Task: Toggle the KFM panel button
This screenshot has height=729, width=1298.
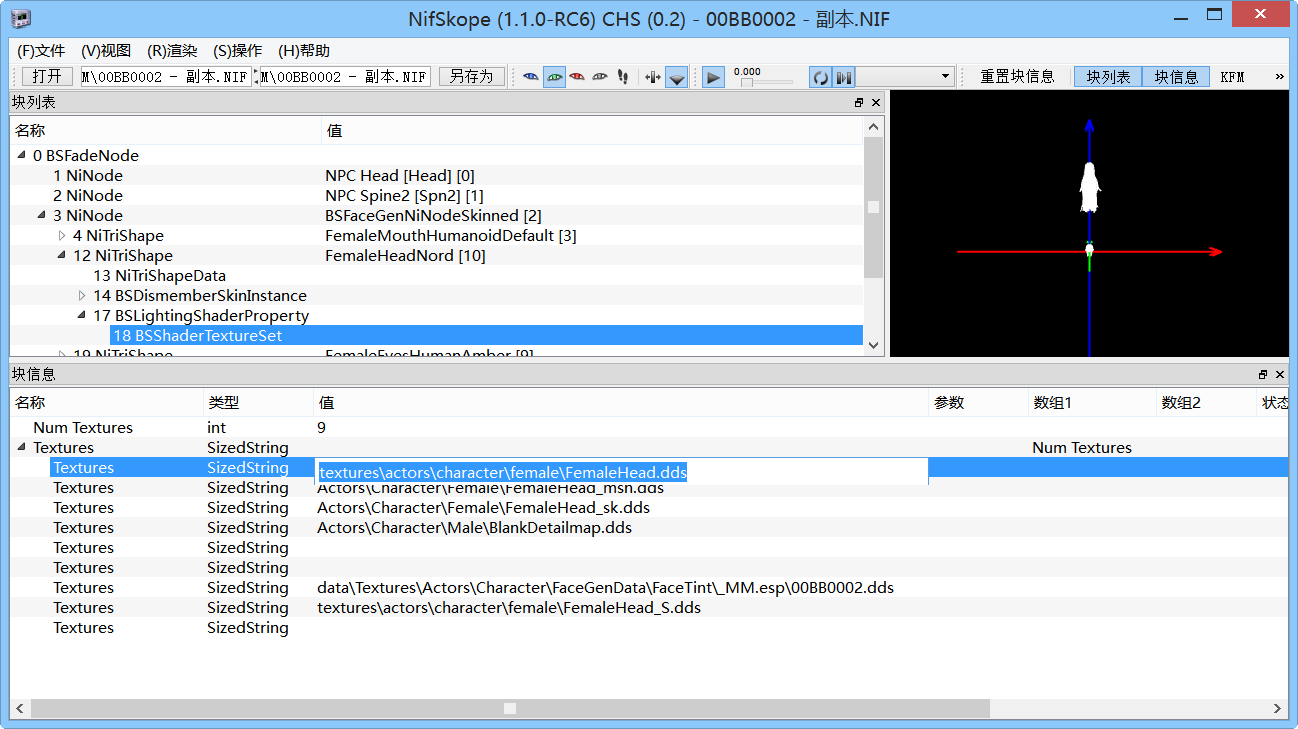Action: (1232, 77)
